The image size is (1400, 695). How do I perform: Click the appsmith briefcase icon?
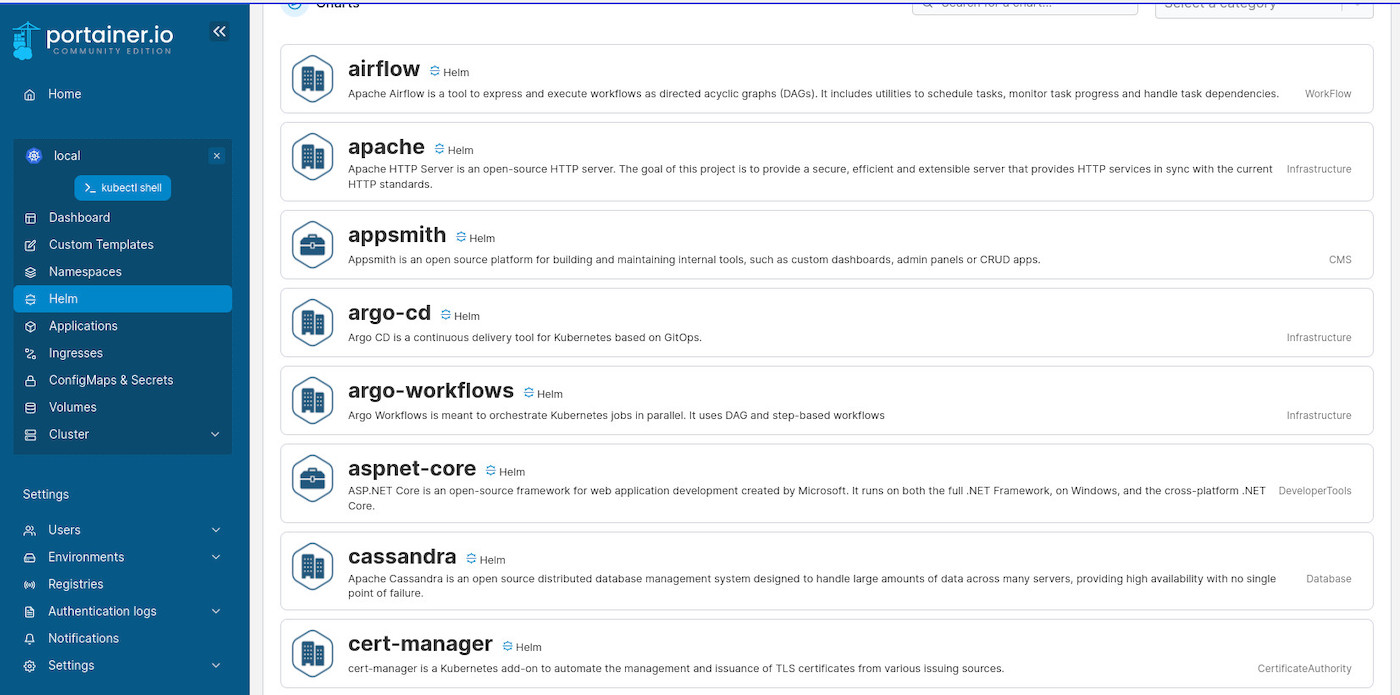click(x=312, y=244)
